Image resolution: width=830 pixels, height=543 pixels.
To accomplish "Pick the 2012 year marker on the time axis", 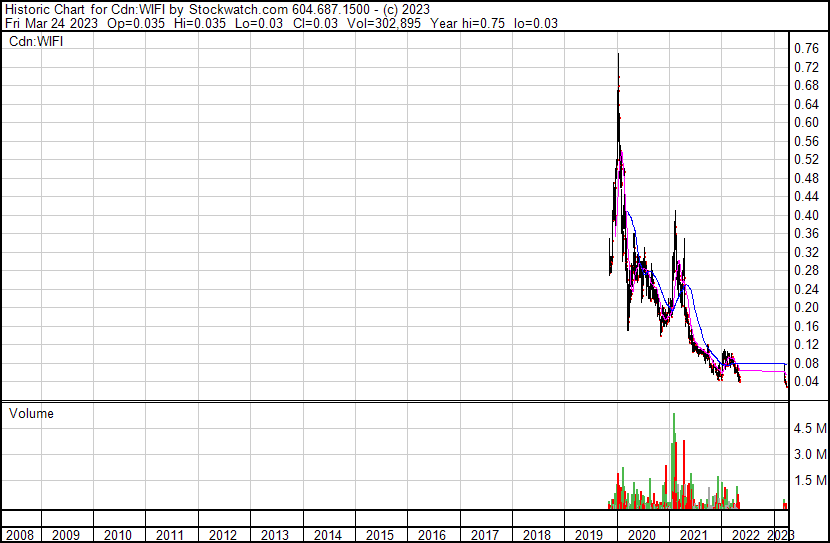I will pyautogui.click(x=223, y=535).
